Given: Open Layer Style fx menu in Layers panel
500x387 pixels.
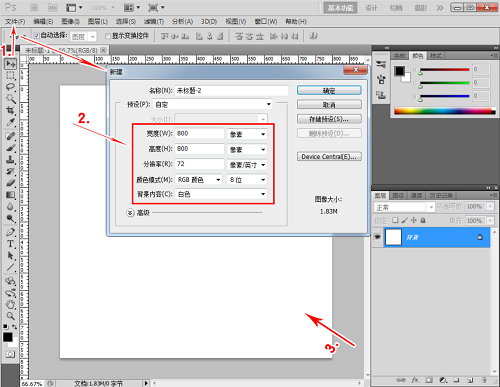Looking at the screenshot, I should point(415,380).
